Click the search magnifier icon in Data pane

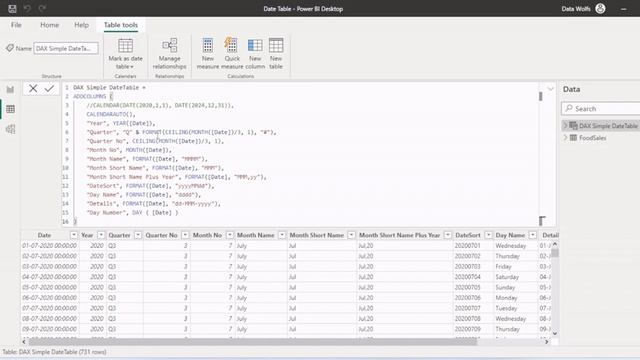click(569, 109)
